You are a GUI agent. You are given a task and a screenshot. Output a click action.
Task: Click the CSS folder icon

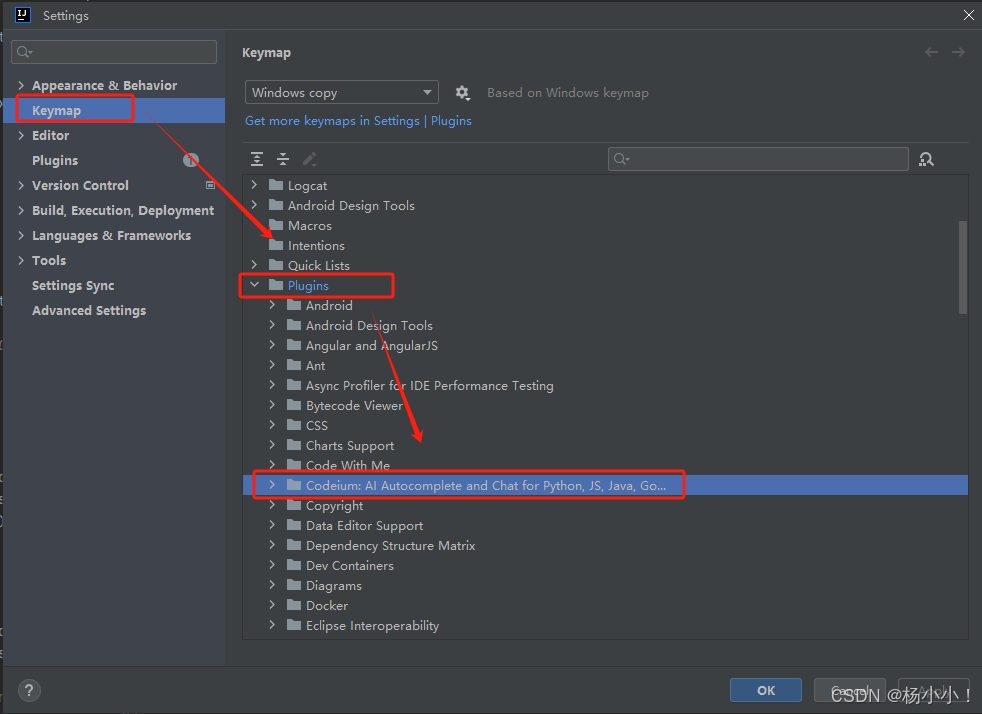[x=294, y=425]
